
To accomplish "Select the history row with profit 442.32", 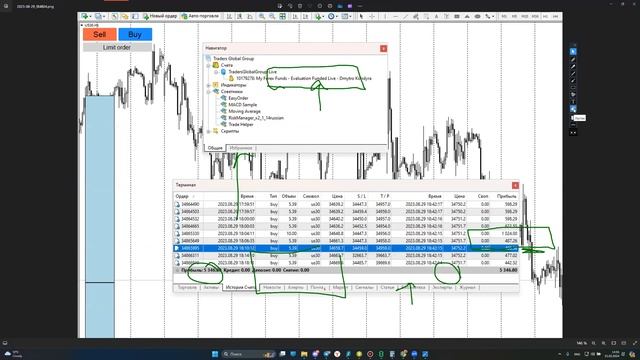I will point(346,263).
